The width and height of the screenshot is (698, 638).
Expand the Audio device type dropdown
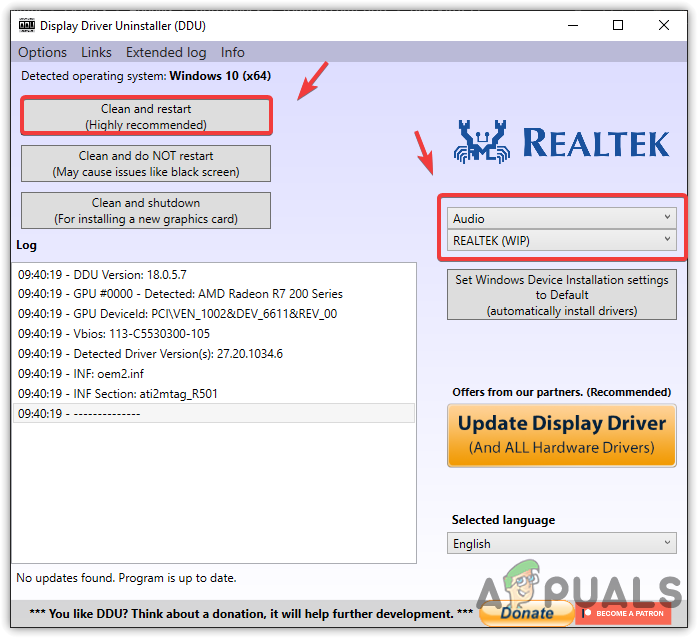click(562, 218)
